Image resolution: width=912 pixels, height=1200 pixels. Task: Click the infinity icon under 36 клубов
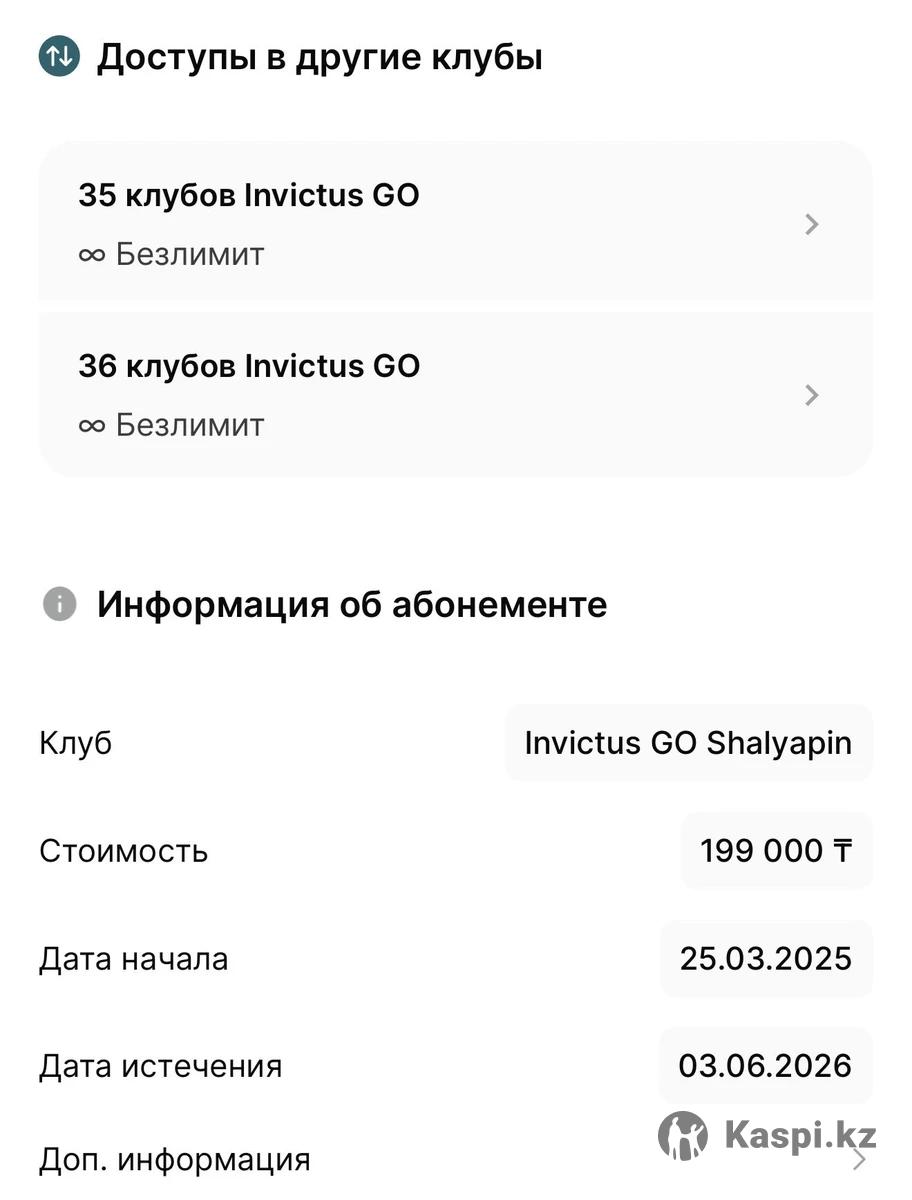[91, 426]
